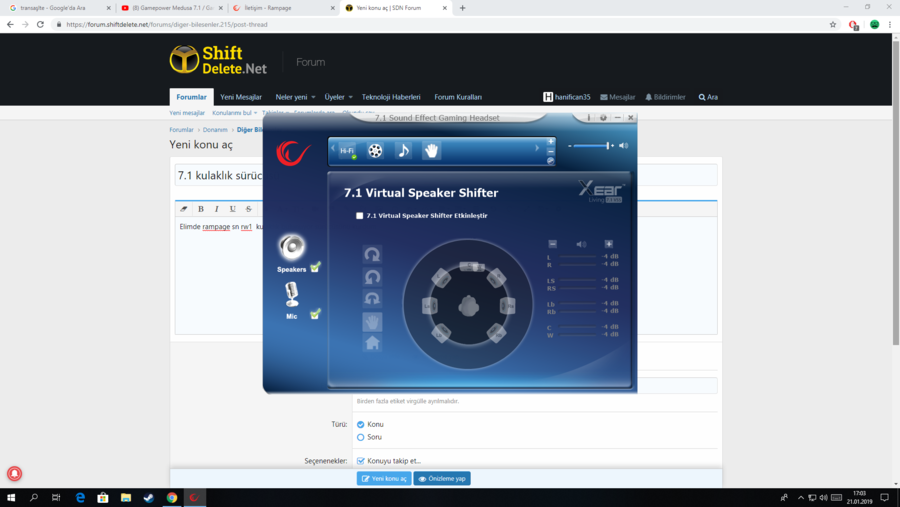Switch to the Gamepower Medusa YouTube tab
Image resolution: width=900 pixels, height=507 pixels.
click(x=172, y=8)
